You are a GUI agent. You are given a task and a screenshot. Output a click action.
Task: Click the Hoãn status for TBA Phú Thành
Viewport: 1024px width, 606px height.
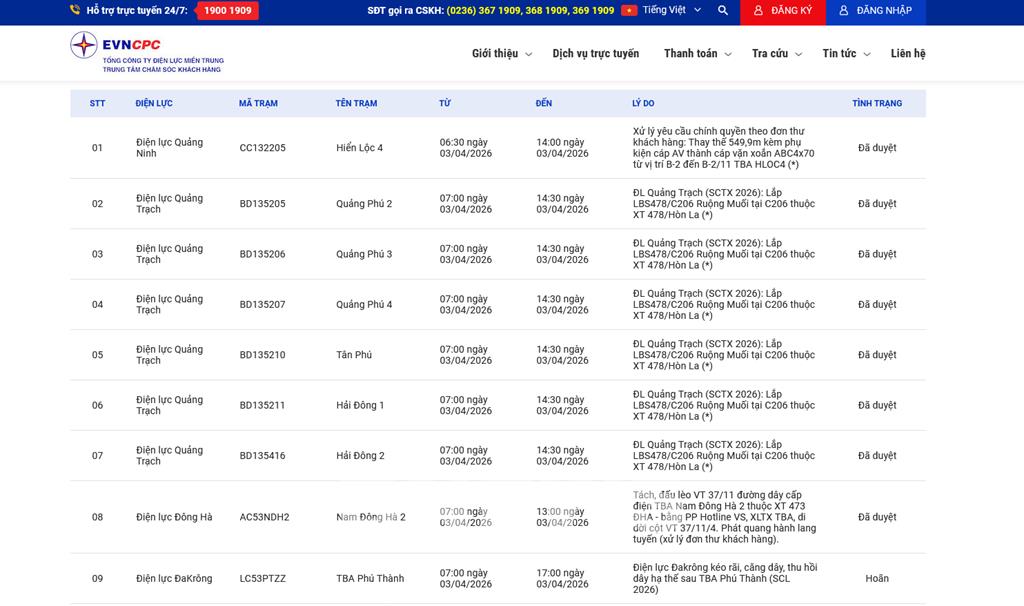(876, 578)
